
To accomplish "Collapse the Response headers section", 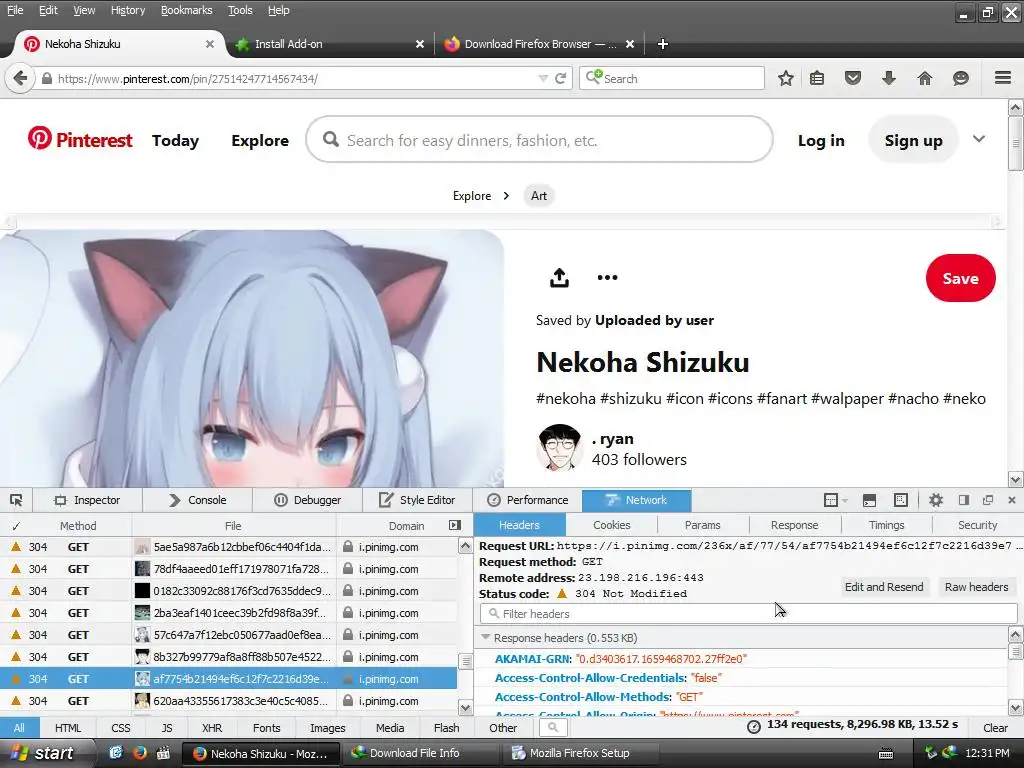I will pos(485,637).
